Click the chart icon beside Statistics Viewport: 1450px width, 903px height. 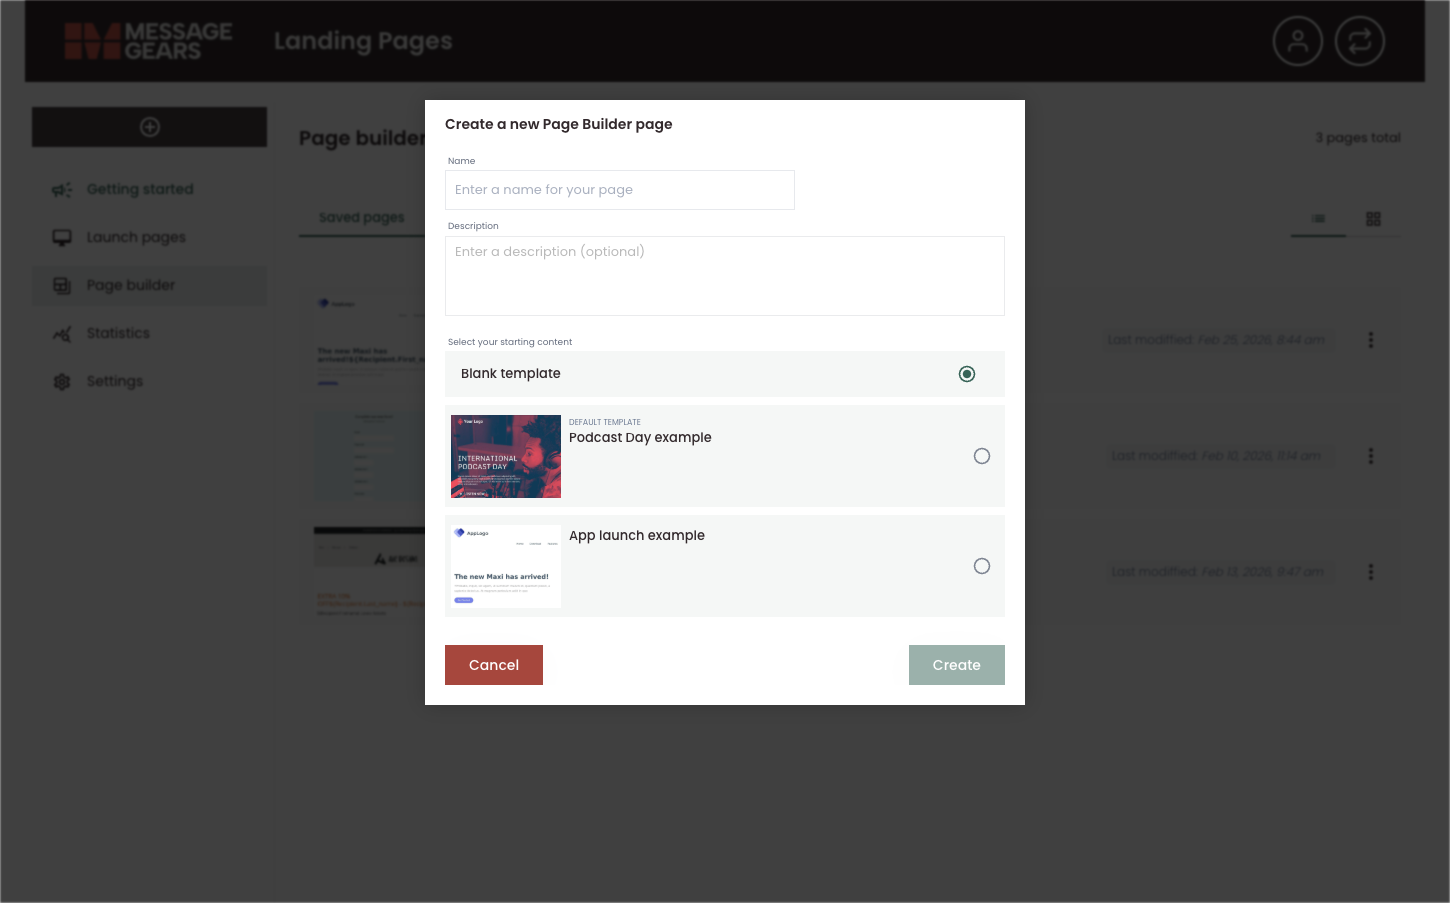[62, 333]
